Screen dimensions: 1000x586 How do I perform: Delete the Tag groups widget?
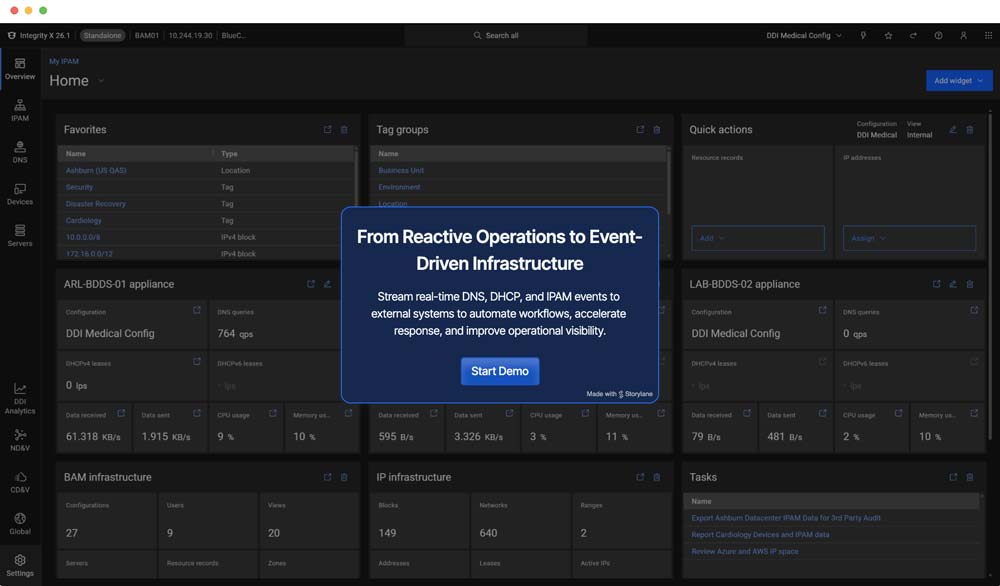click(x=656, y=129)
